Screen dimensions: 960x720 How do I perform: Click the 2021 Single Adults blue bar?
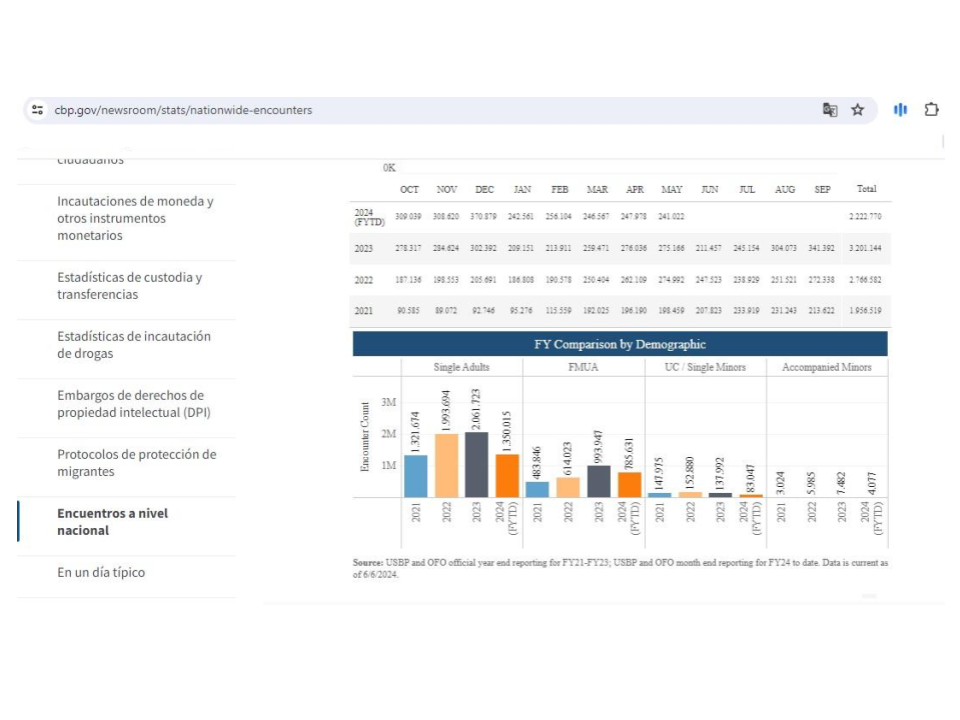click(416, 476)
